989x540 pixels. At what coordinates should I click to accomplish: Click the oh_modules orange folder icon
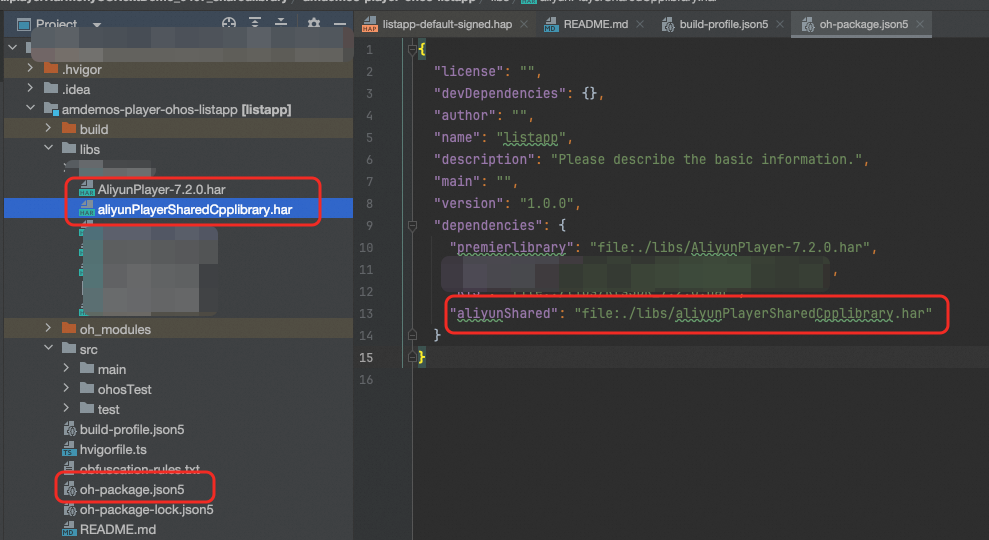pos(69,328)
